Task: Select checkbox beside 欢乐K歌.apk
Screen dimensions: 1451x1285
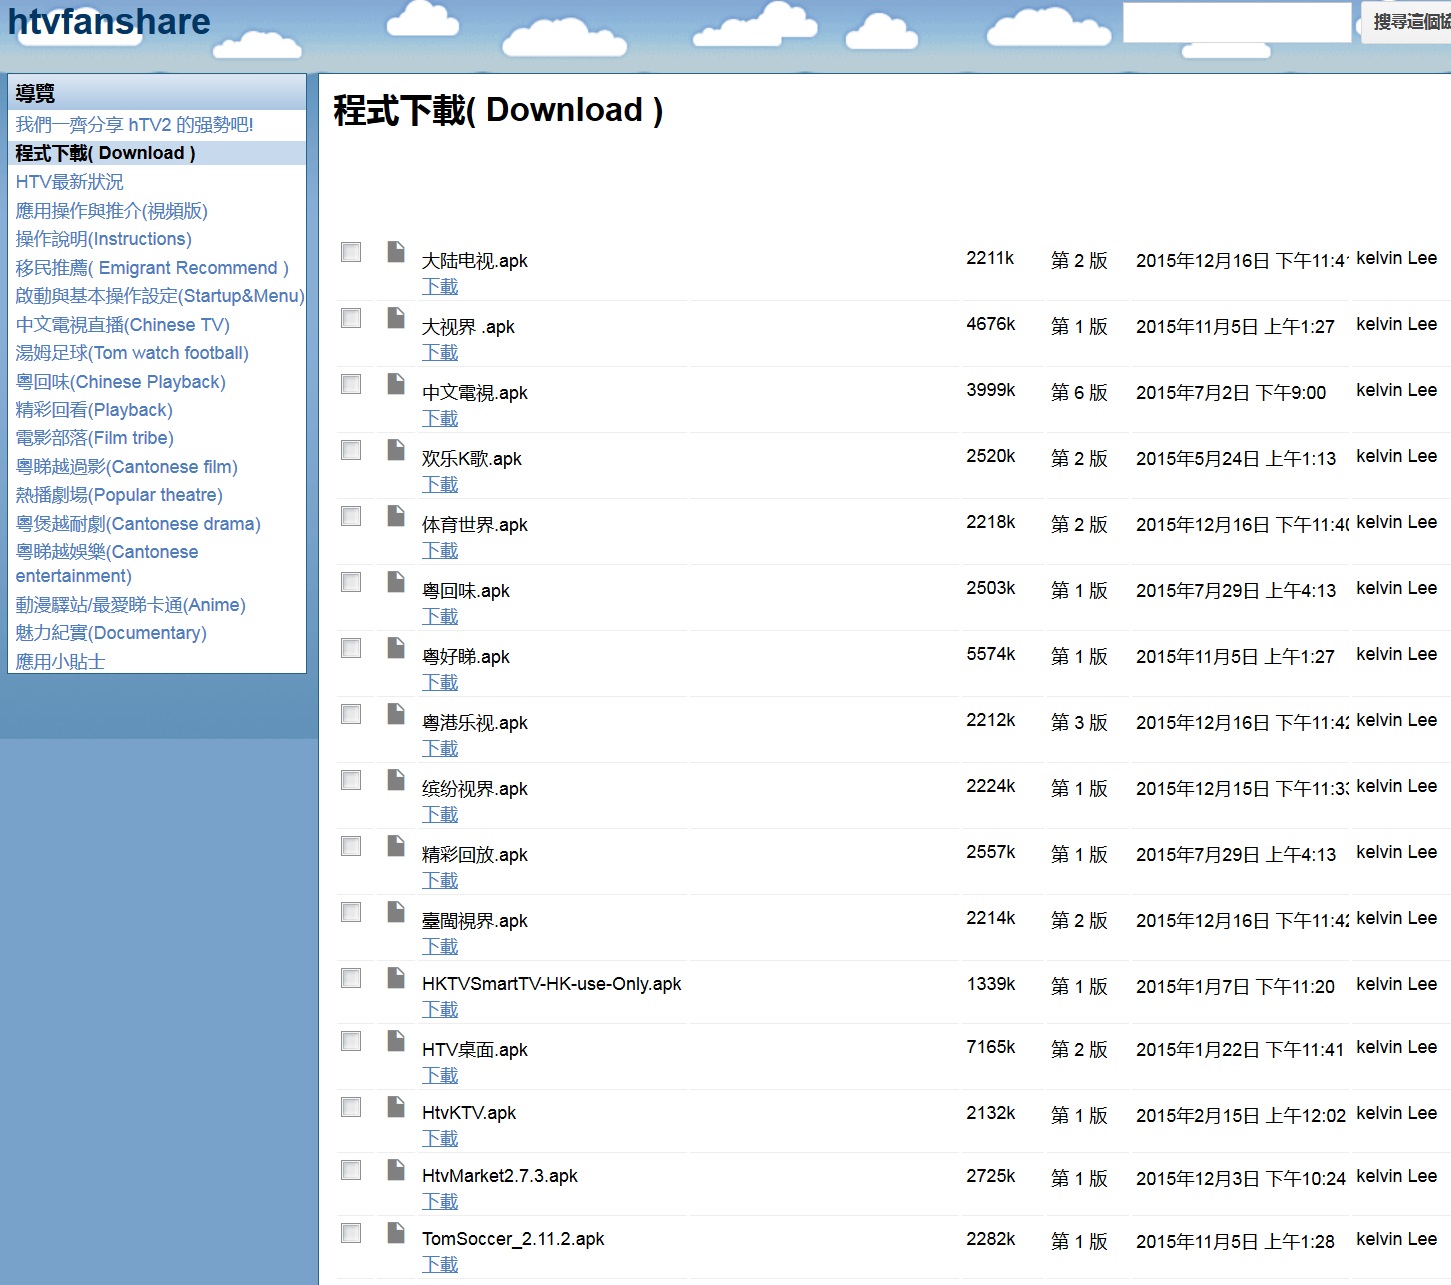Action: tap(351, 450)
